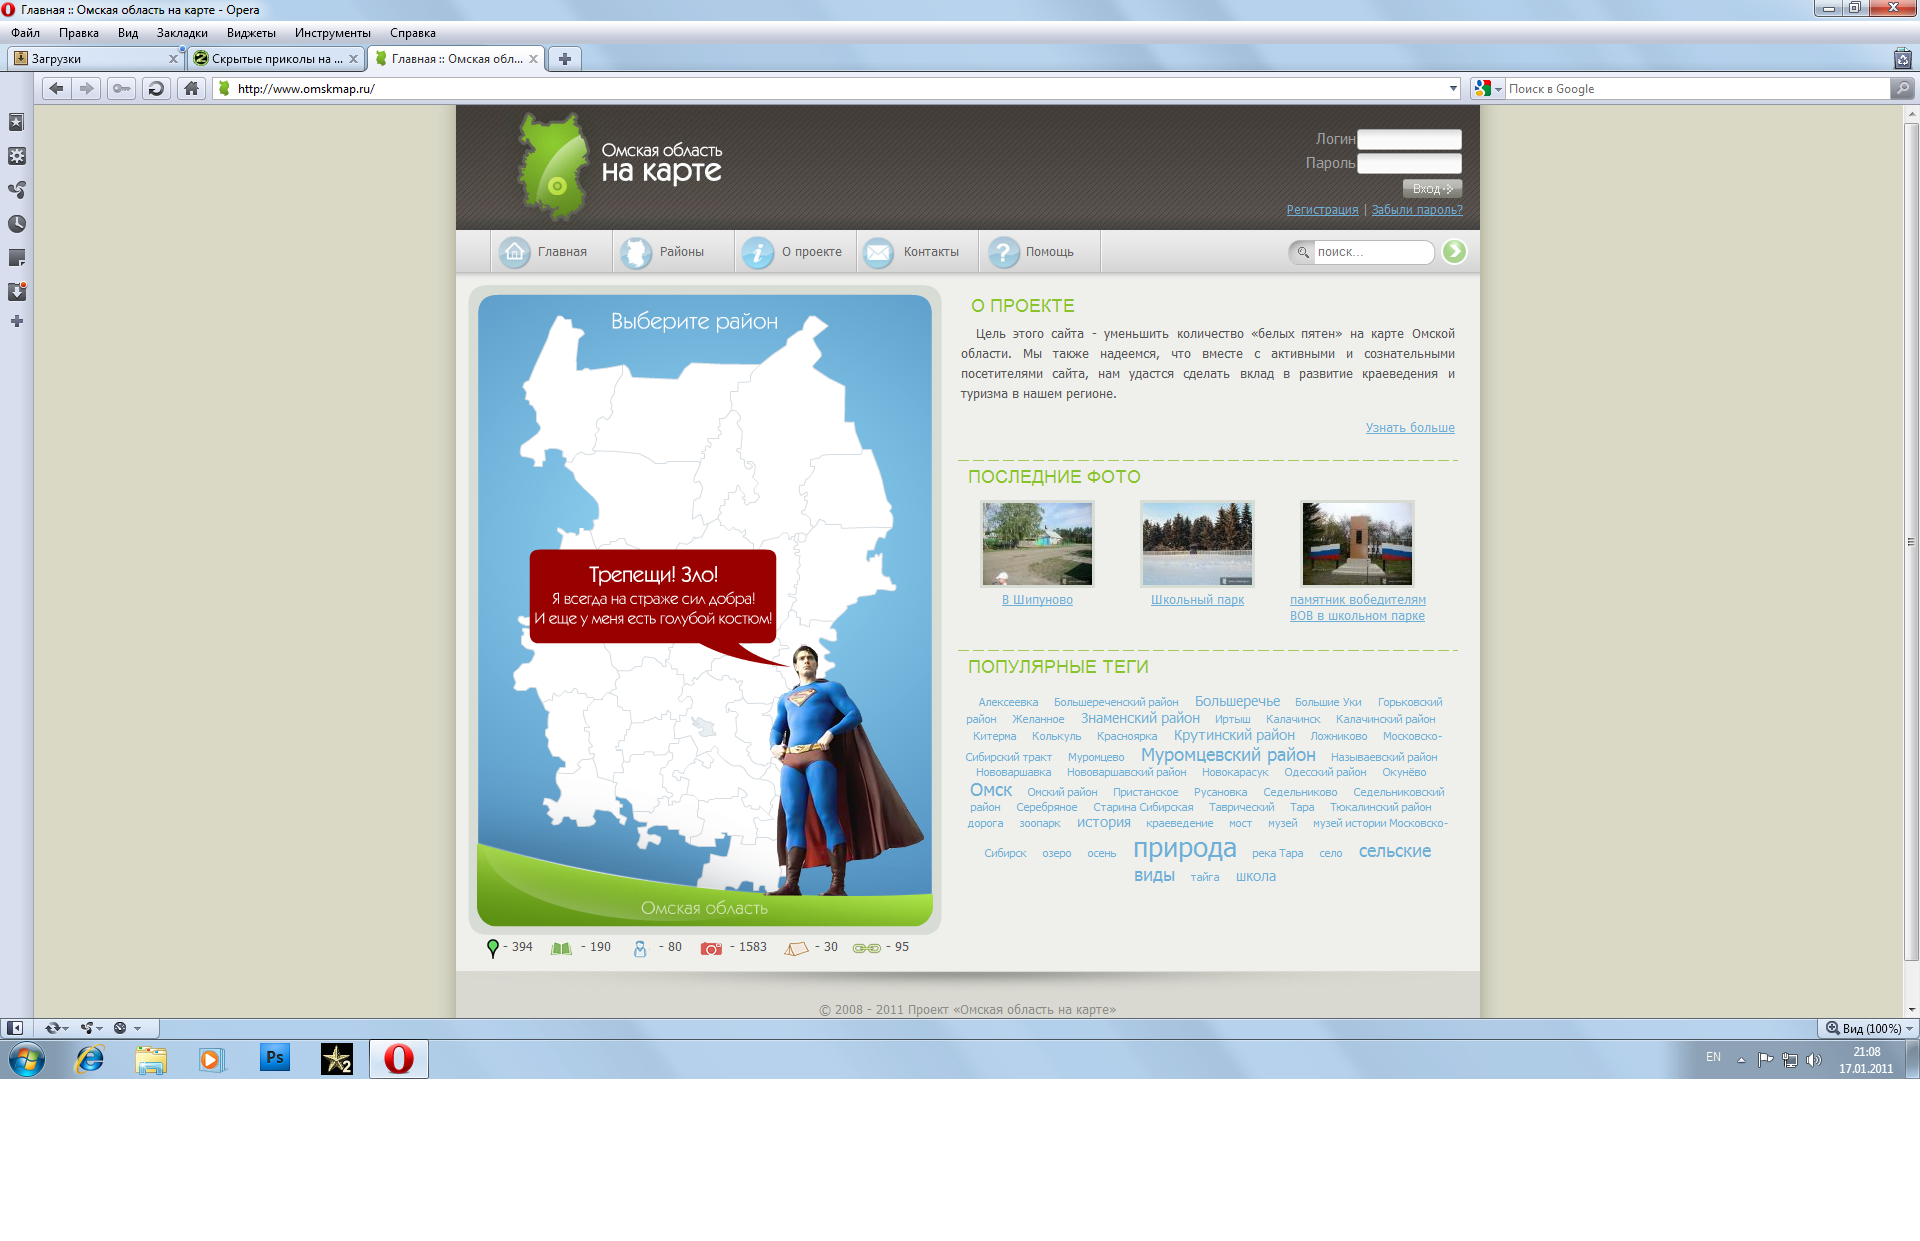
Task: Open the Widgets gear panel icon
Action: coord(16,156)
